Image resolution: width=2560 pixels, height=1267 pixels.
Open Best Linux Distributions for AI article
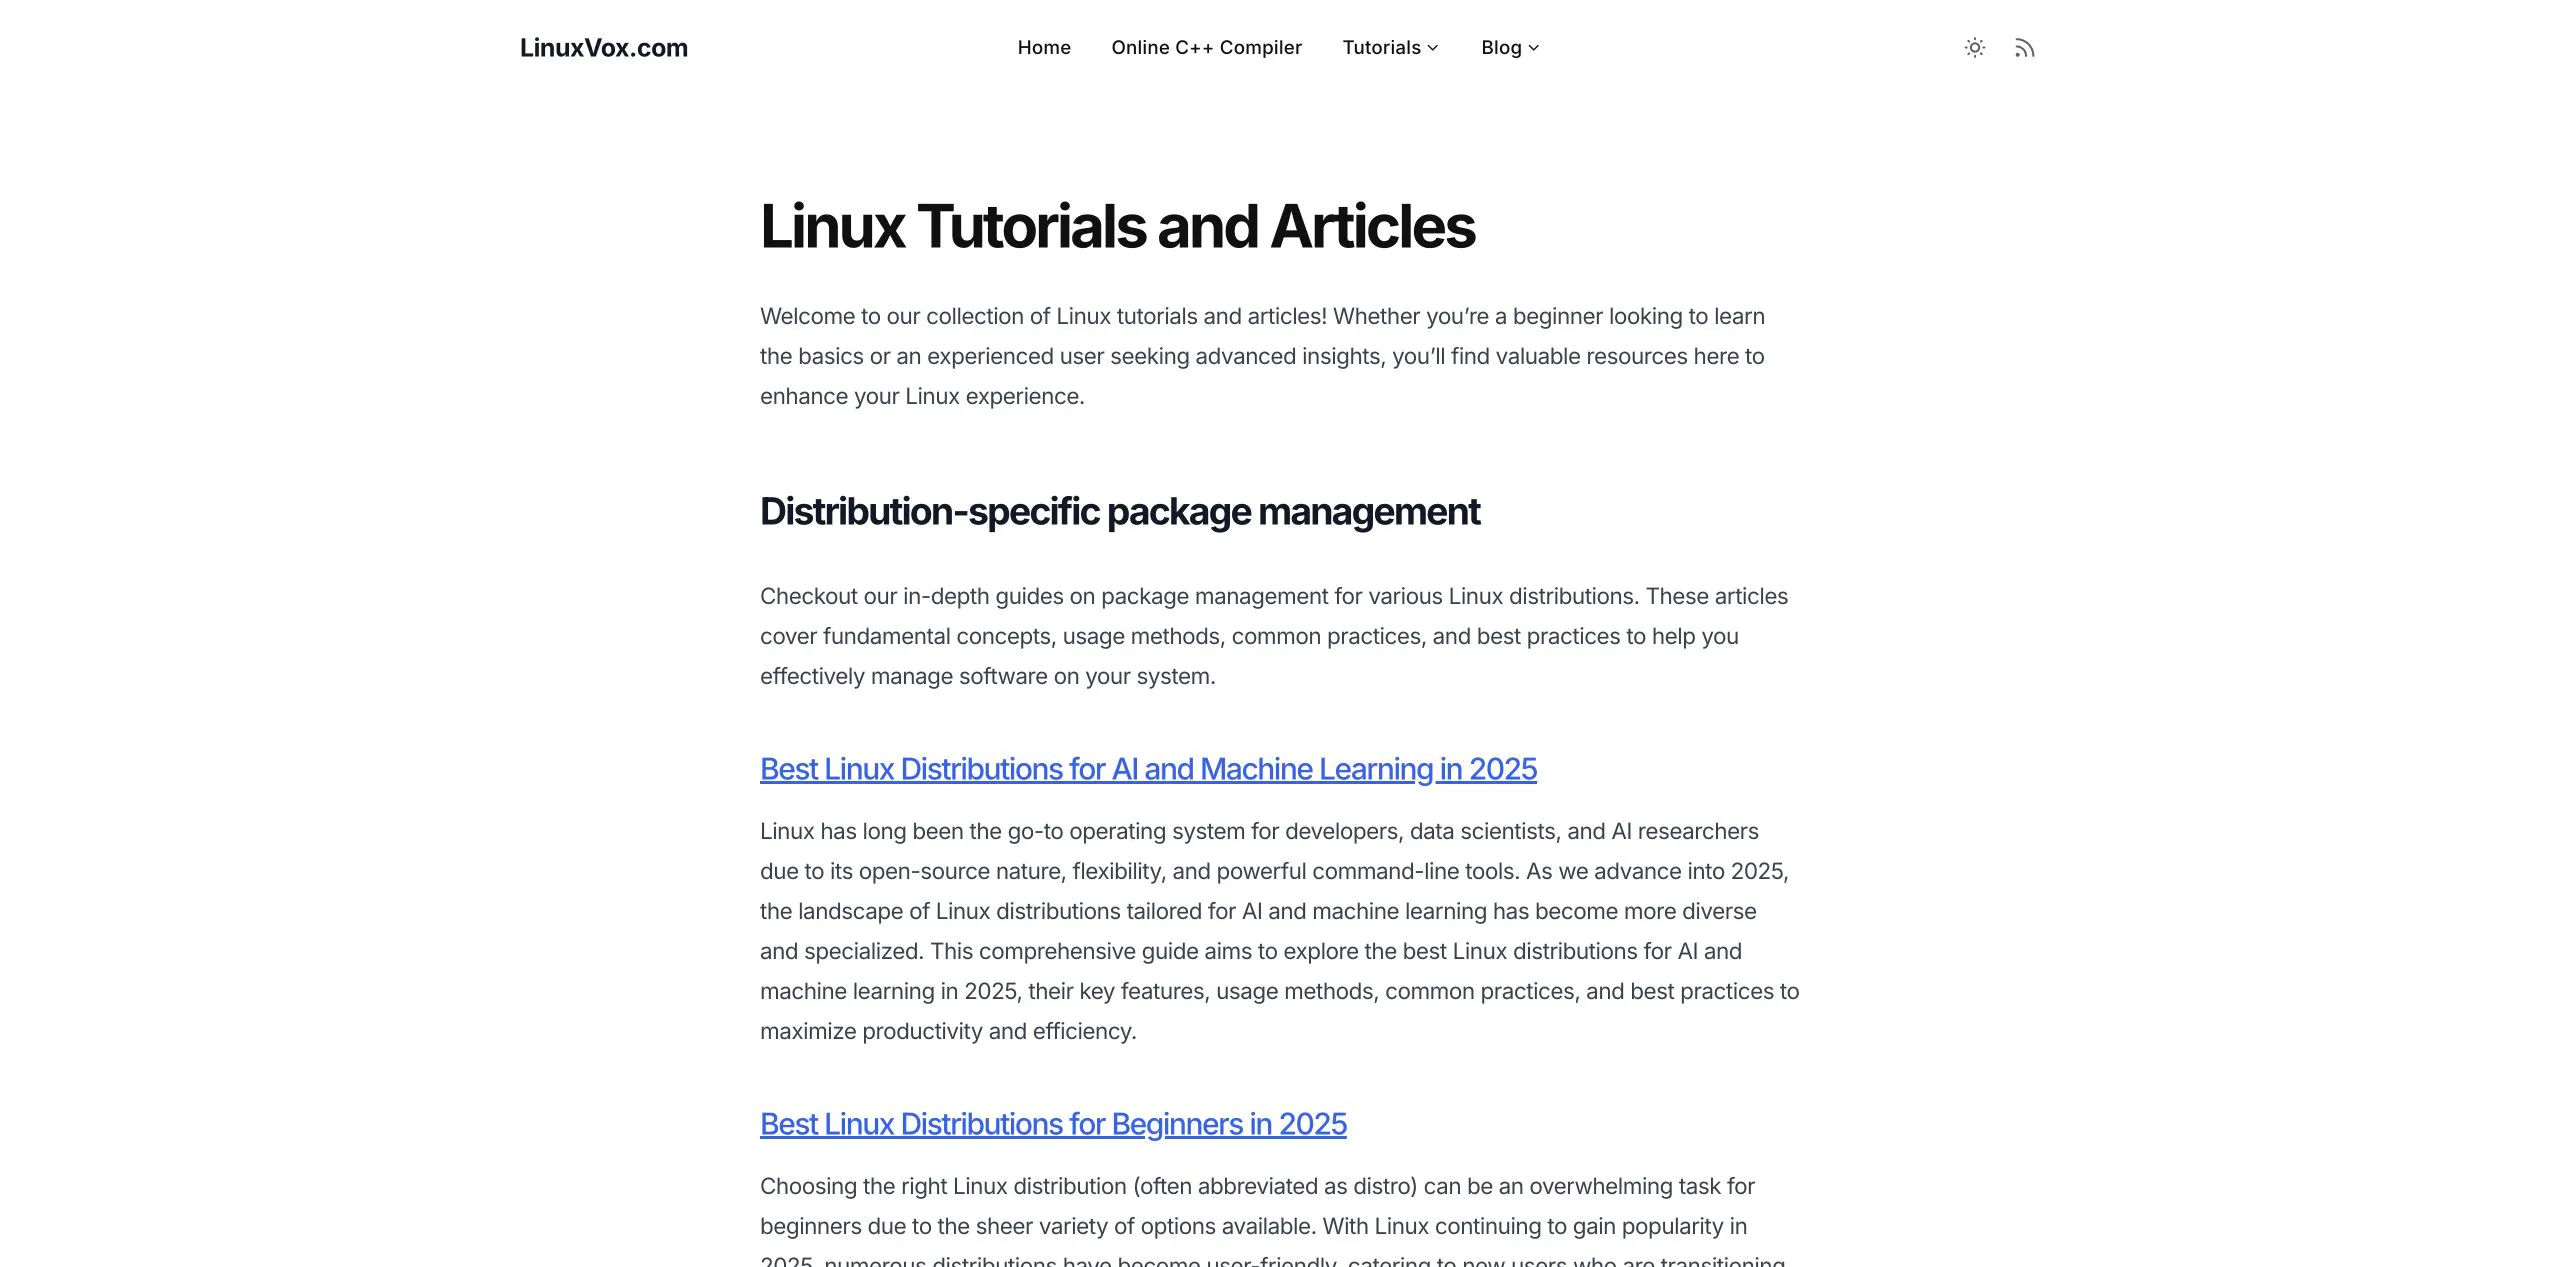point(1148,769)
